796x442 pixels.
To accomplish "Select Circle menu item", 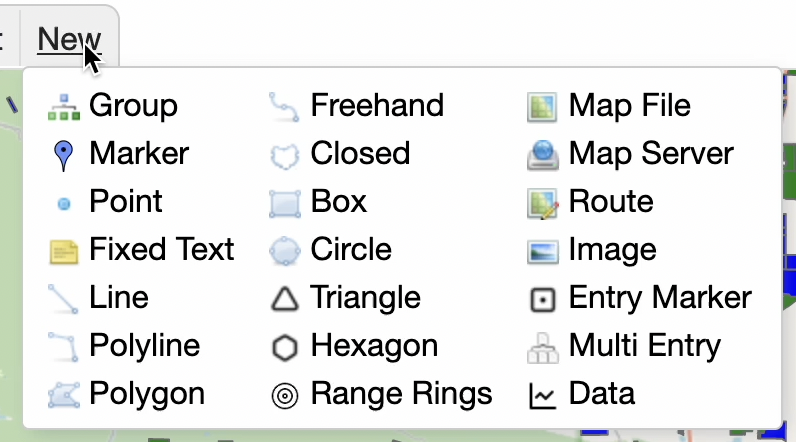I will 351,250.
